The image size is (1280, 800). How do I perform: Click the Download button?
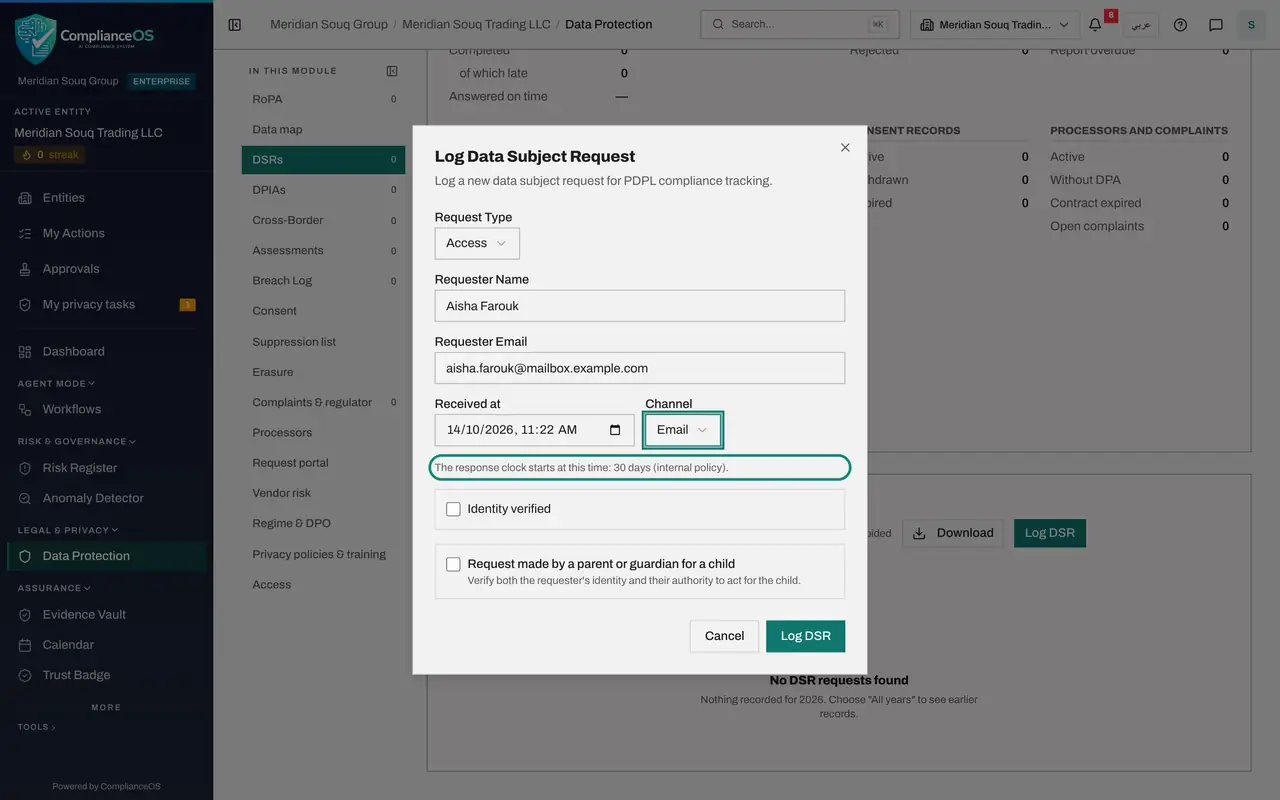(x=953, y=533)
